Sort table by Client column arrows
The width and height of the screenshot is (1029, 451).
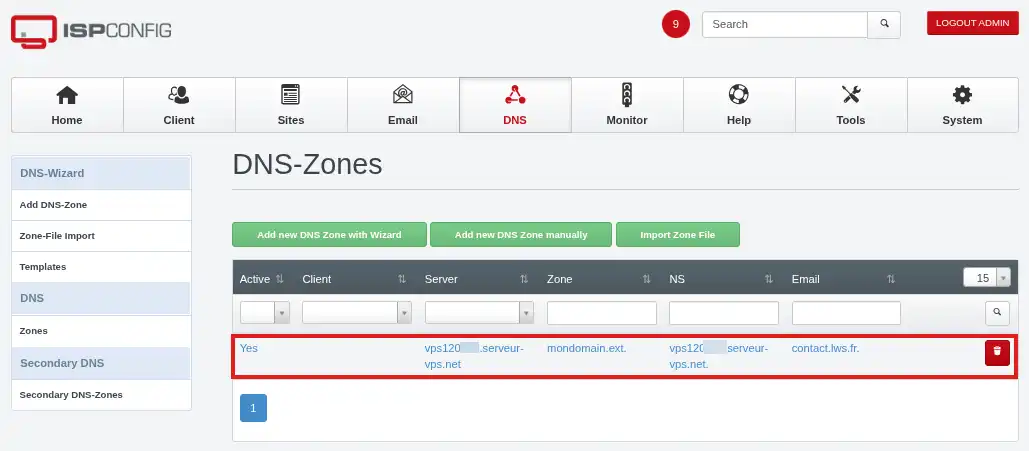(402, 279)
